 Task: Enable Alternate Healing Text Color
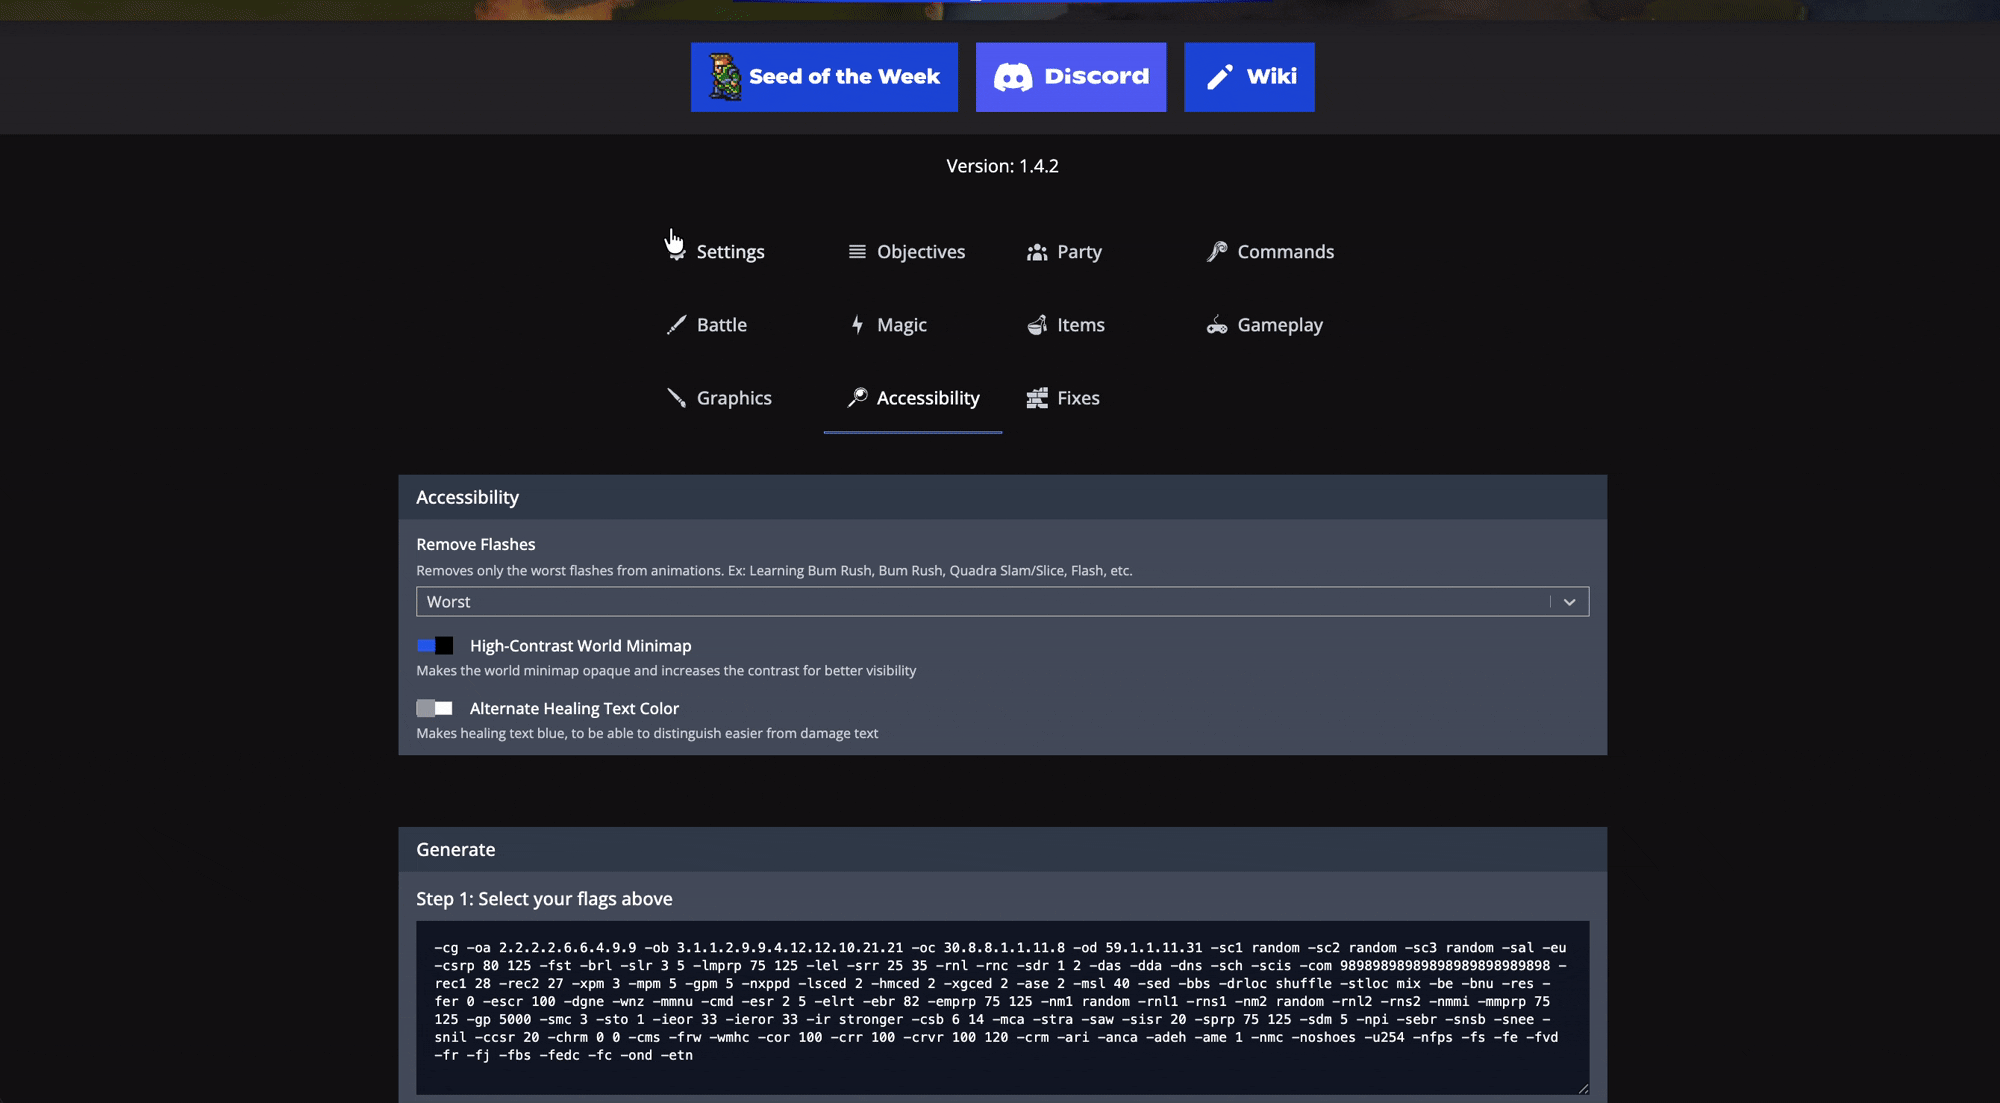pos(434,708)
